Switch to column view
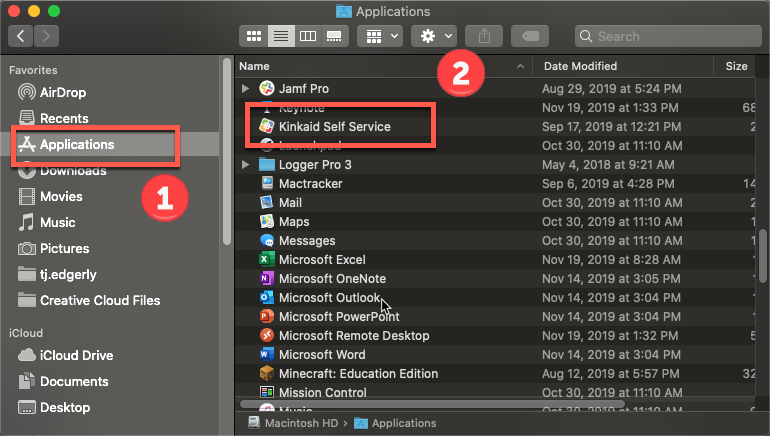Screen dimensions: 770x436 (308, 36)
